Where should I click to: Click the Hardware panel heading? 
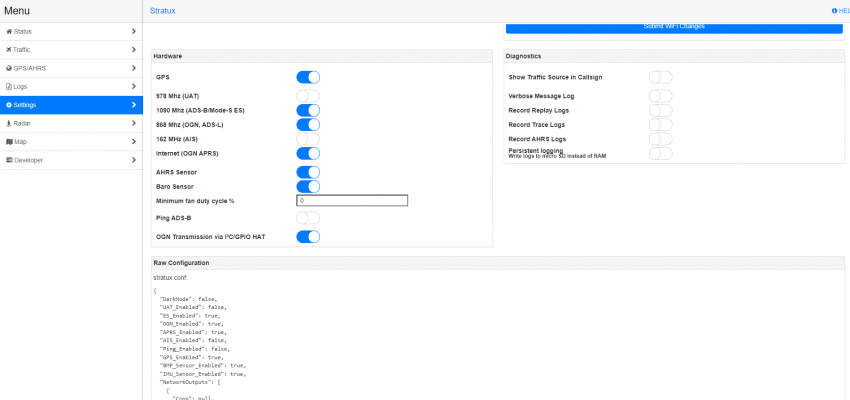(168, 56)
